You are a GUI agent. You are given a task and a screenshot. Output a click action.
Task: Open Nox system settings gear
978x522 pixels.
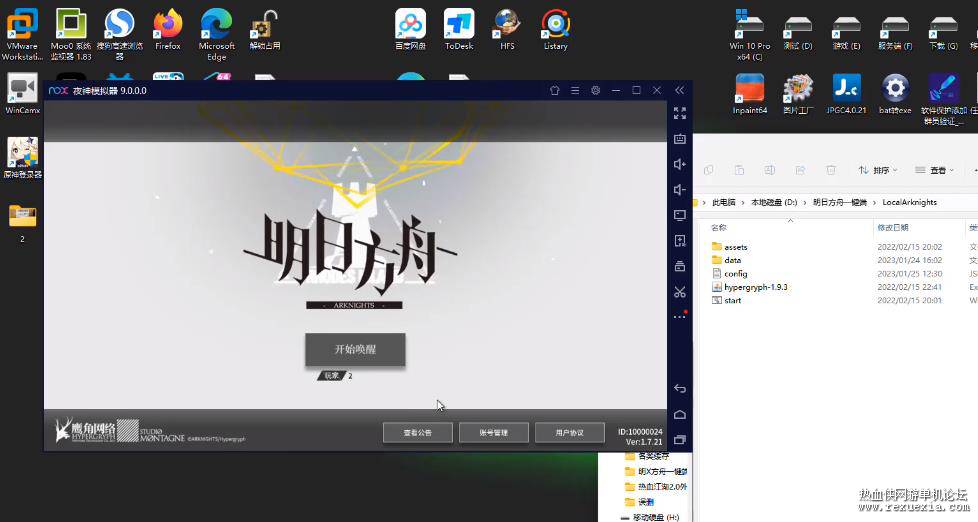point(596,90)
